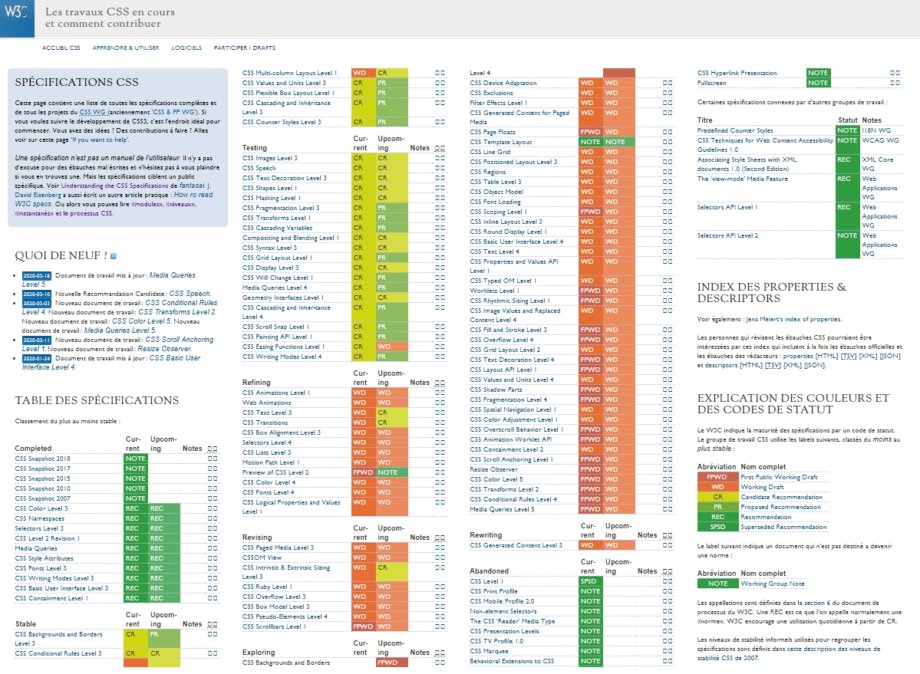
Task: Open the Web Animations specification link
Action: pyautogui.click(x=266, y=402)
